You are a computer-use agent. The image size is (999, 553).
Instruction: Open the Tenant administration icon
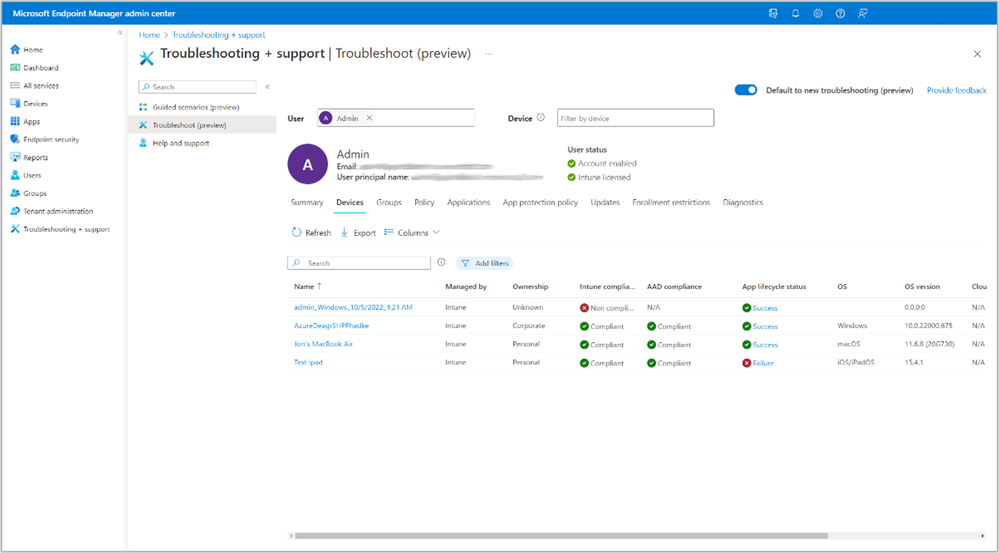coord(15,210)
